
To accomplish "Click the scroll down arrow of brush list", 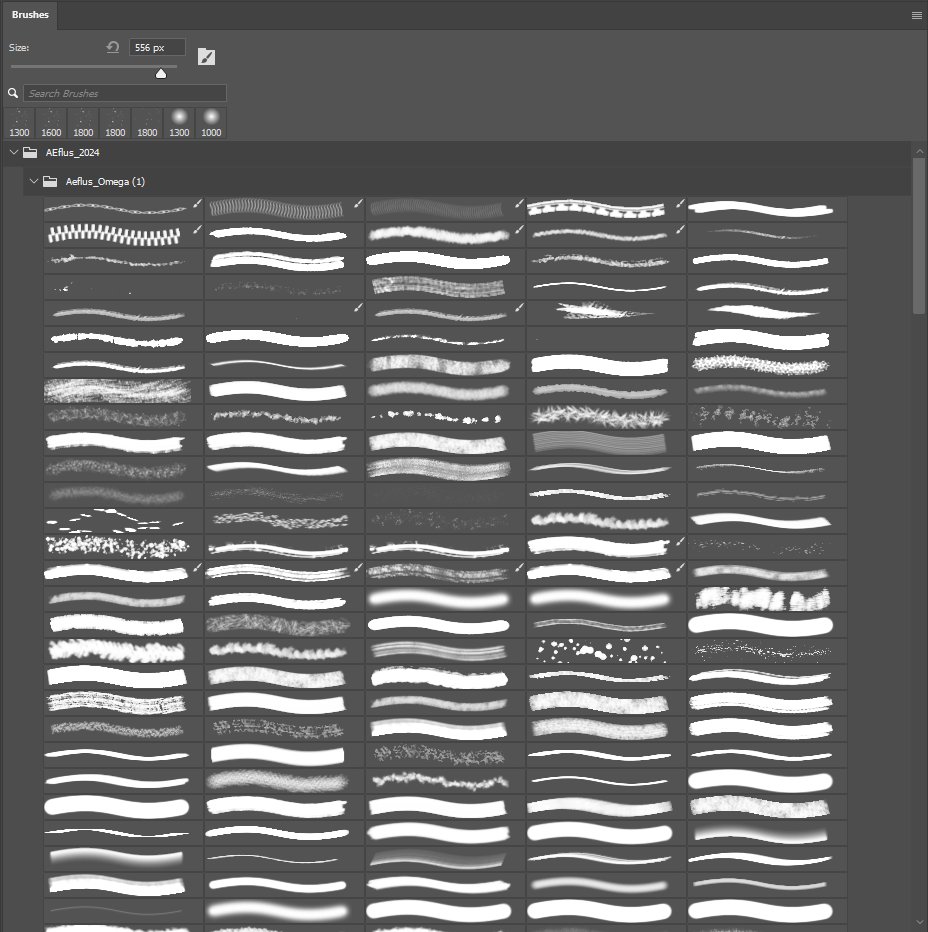I will point(919,922).
